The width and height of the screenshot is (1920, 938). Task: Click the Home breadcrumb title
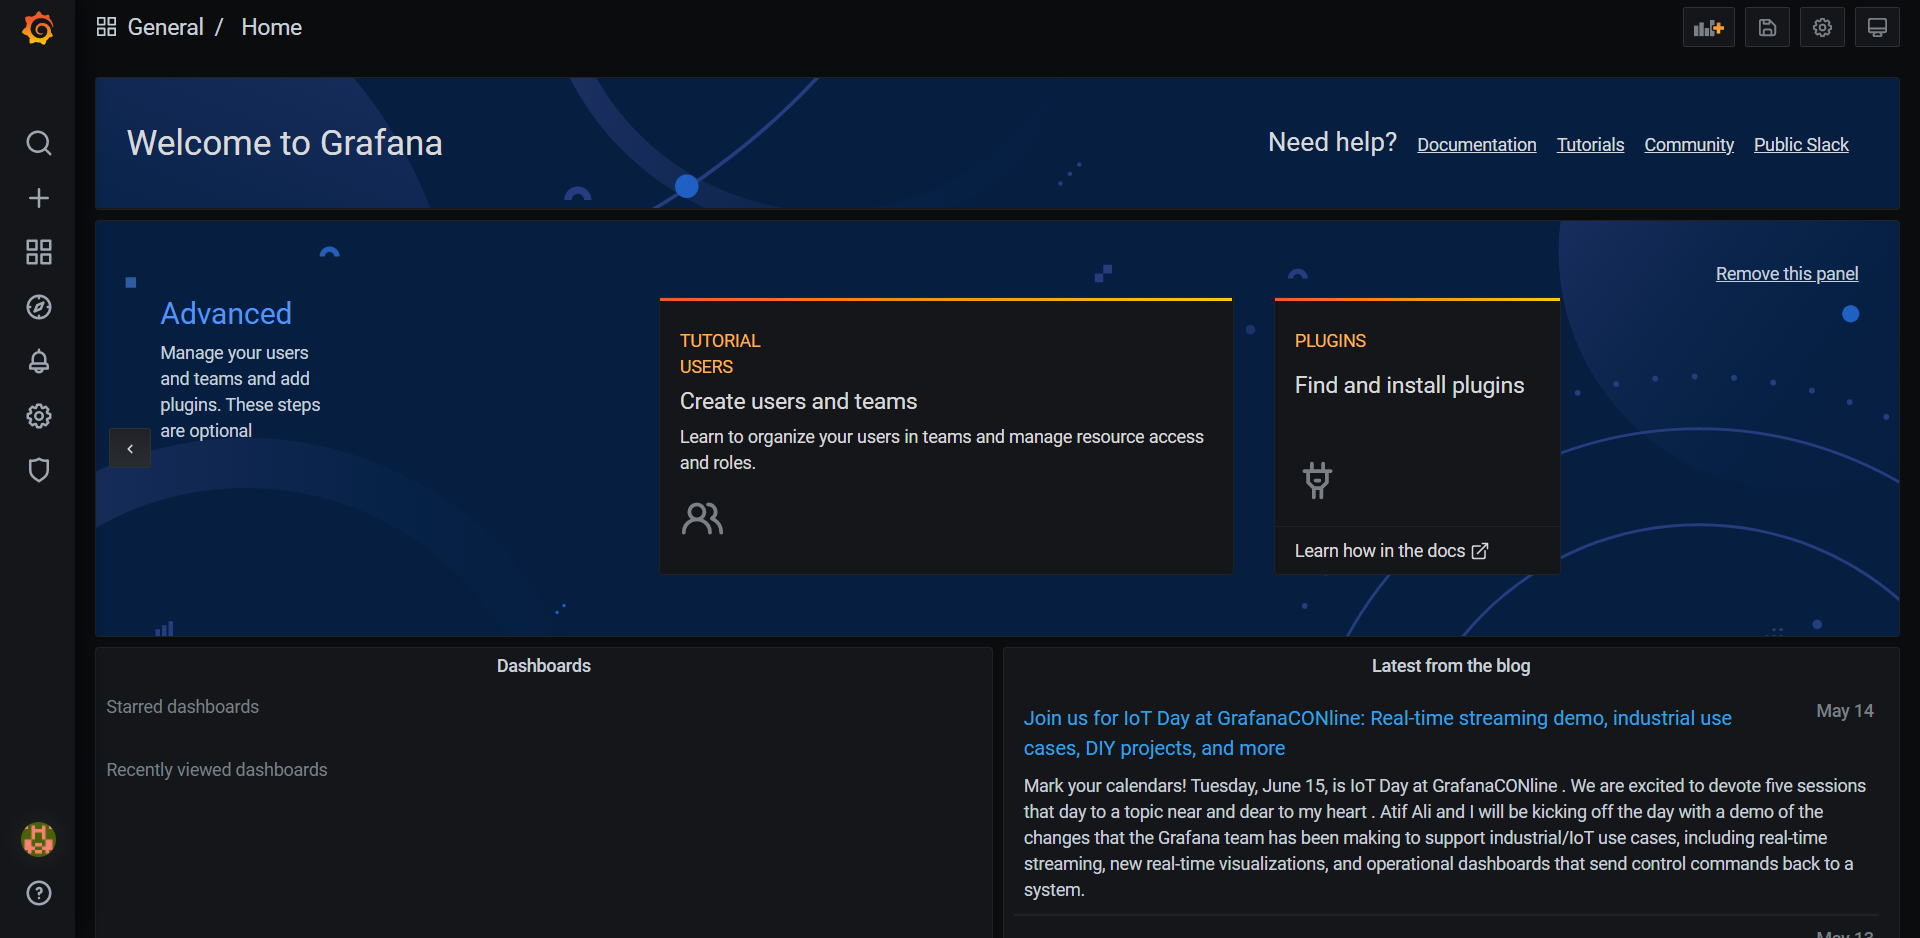[271, 27]
